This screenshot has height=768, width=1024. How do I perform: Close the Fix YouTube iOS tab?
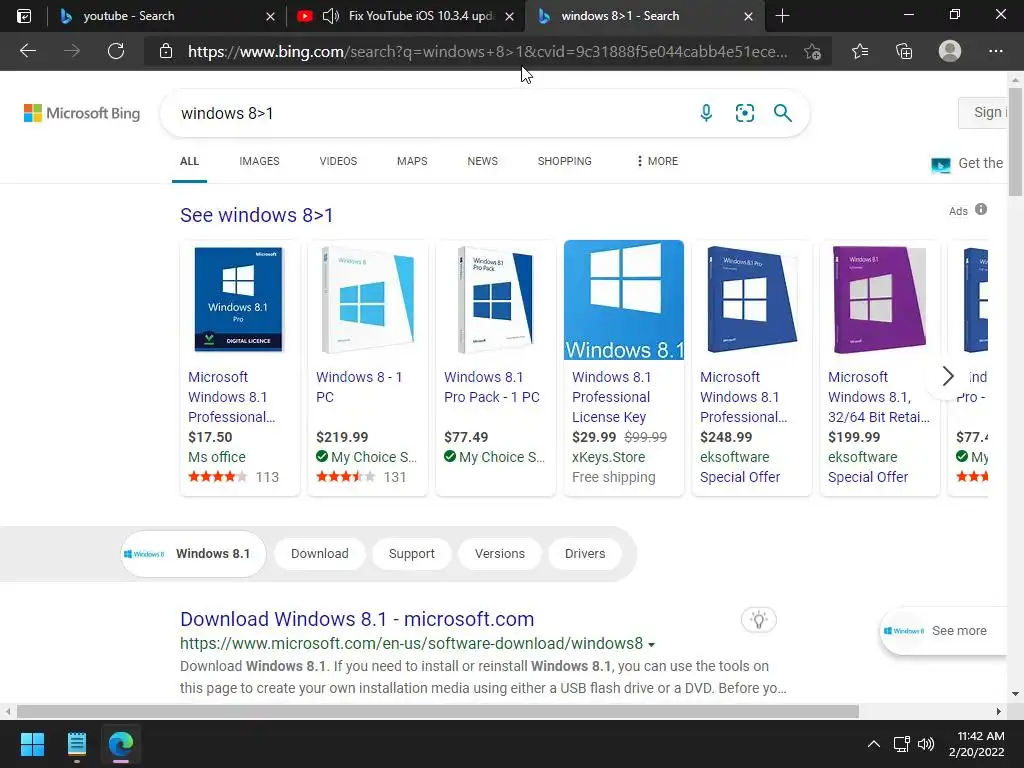click(x=509, y=16)
